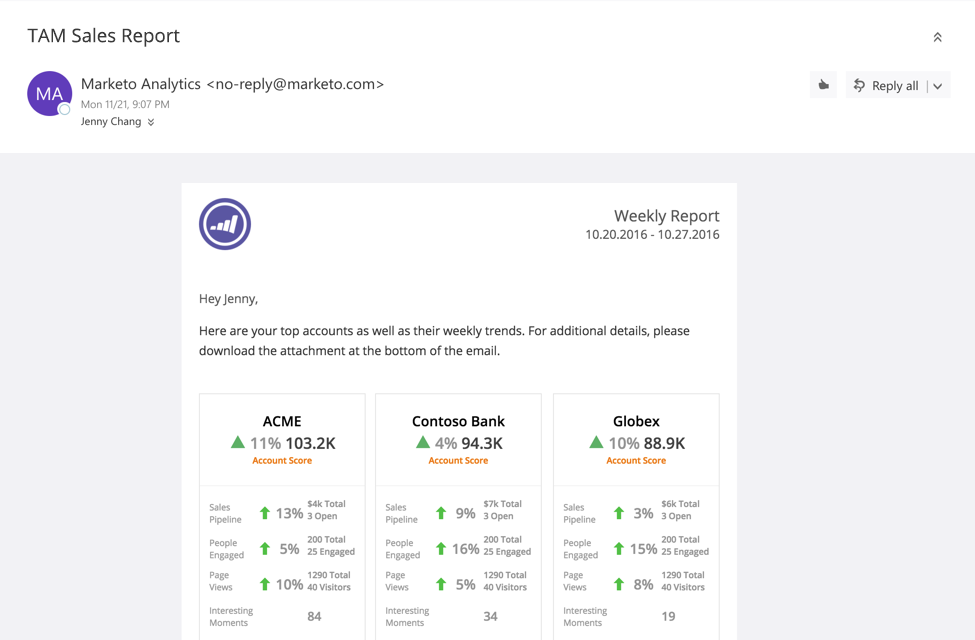Click the Reply all button
This screenshot has width=975, height=640.
pyautogui.click(x=886, y=86)
